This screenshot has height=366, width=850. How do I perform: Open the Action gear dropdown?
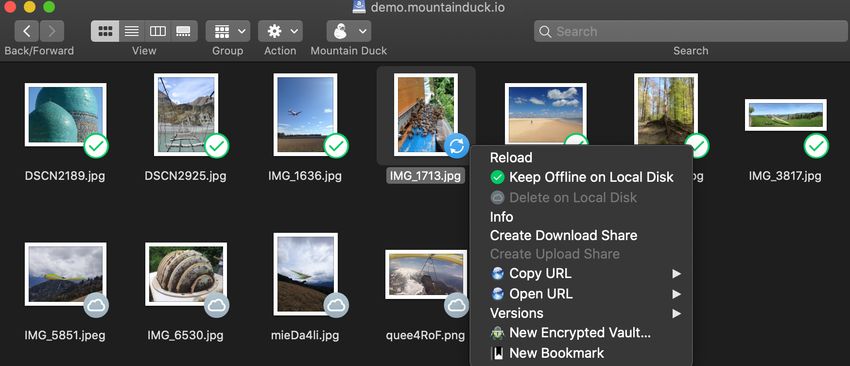tap(280, 31)
